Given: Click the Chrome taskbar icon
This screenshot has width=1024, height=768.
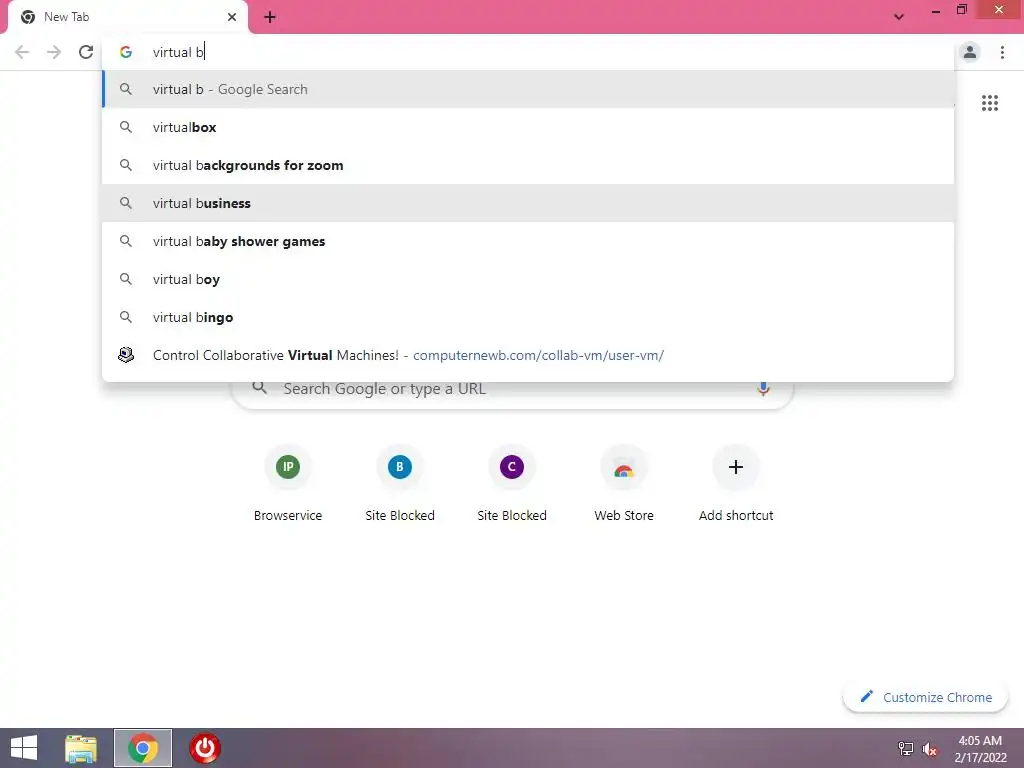Looking at the screenshot, I should tap(143, 748).
